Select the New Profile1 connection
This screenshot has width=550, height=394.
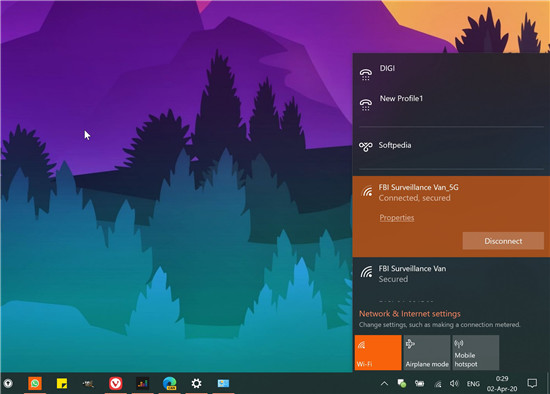451,103
